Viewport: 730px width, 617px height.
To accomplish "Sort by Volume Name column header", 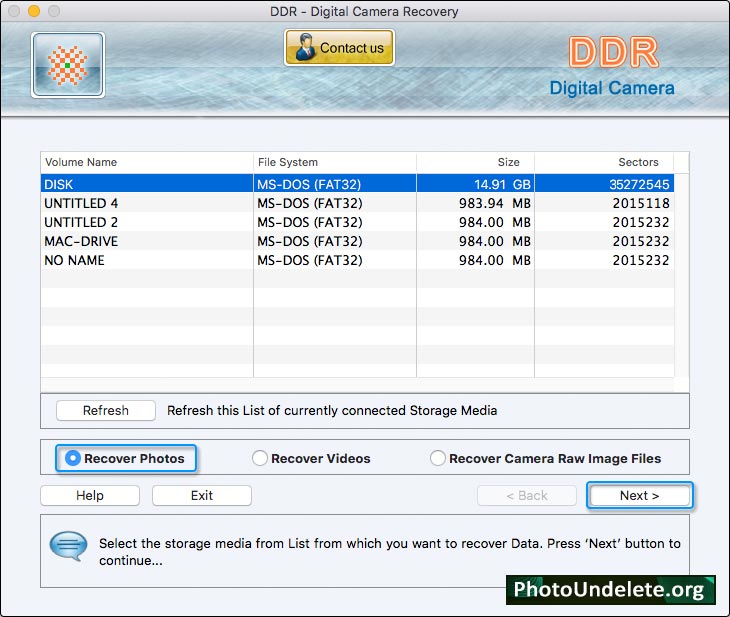I will pyautogui.click(x=147, y=162).
